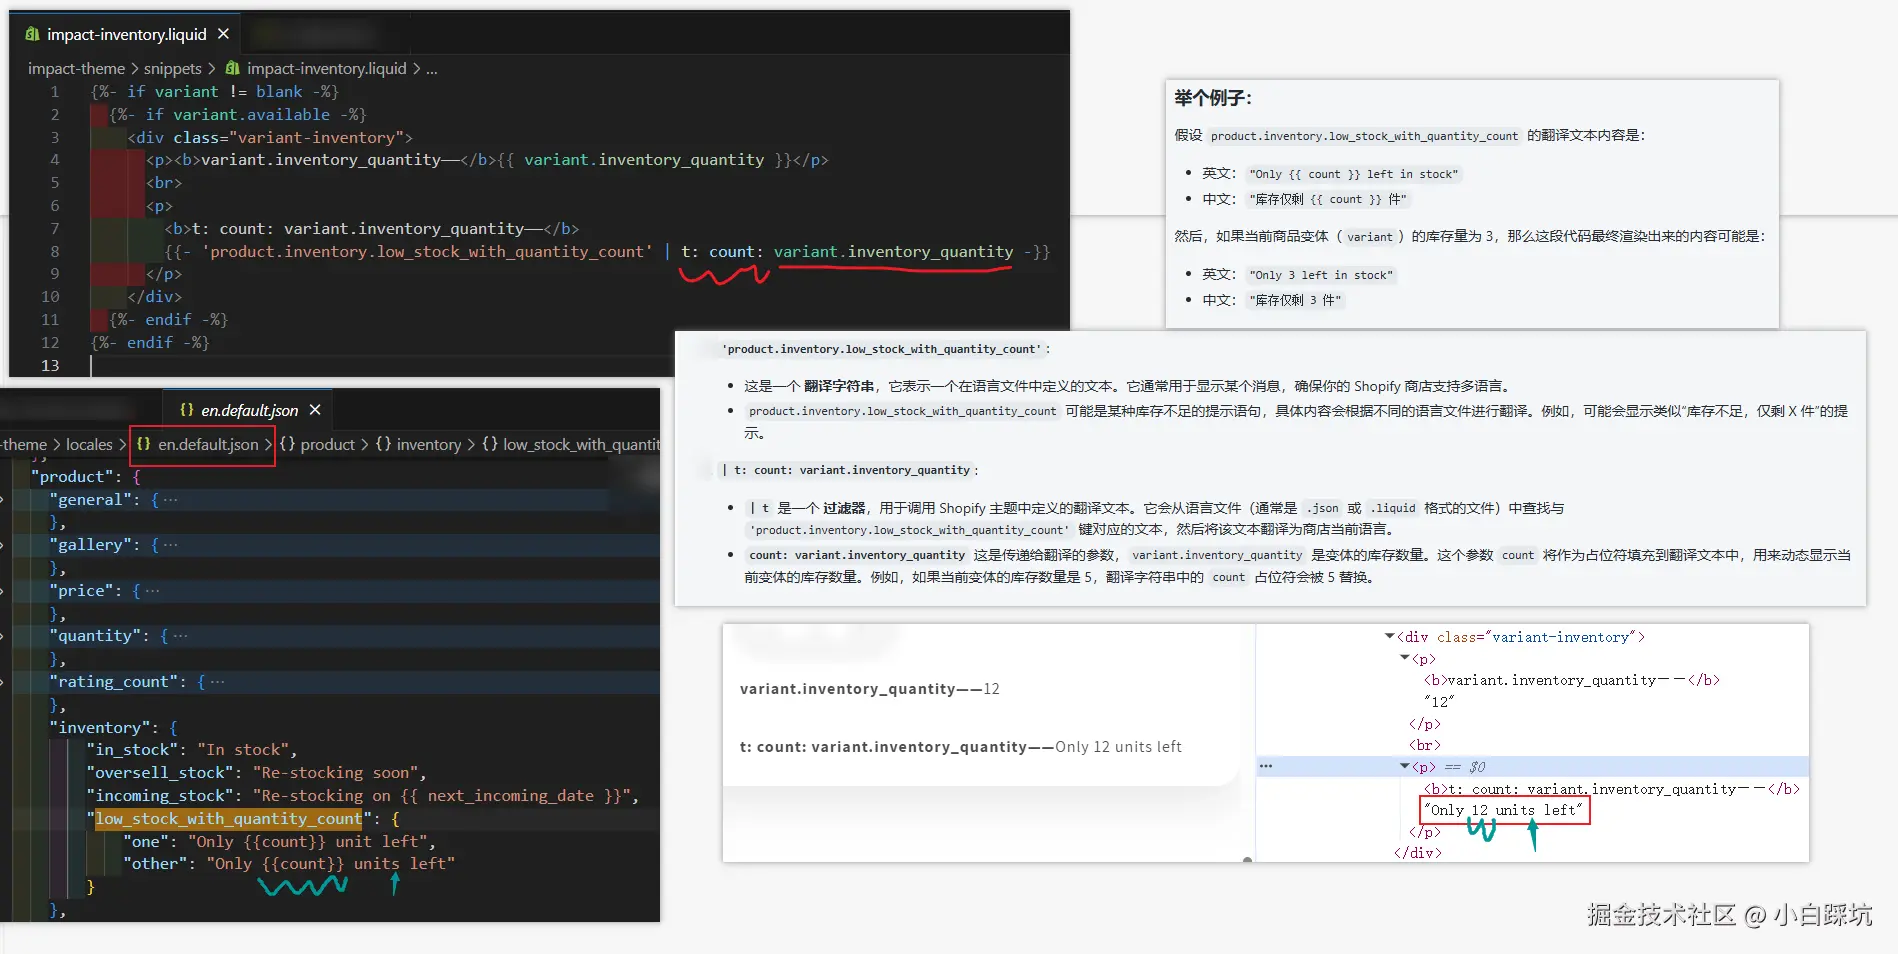This screenshot has width=1898, height=954.
Task: Select the inventory breadcrumb segment
Action: (429, 444)
